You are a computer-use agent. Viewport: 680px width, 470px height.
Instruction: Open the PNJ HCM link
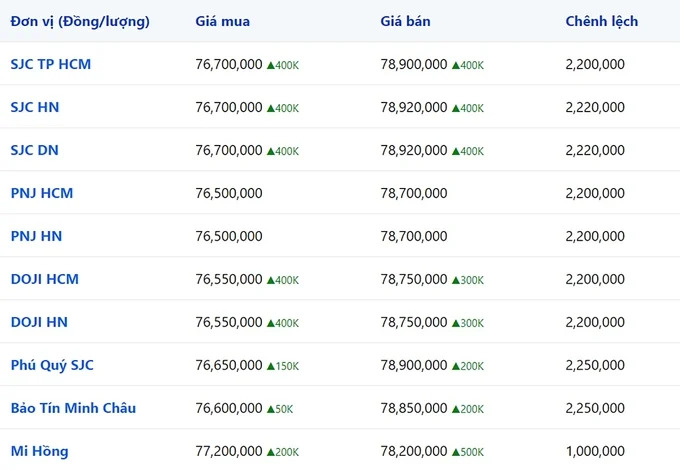42,193
